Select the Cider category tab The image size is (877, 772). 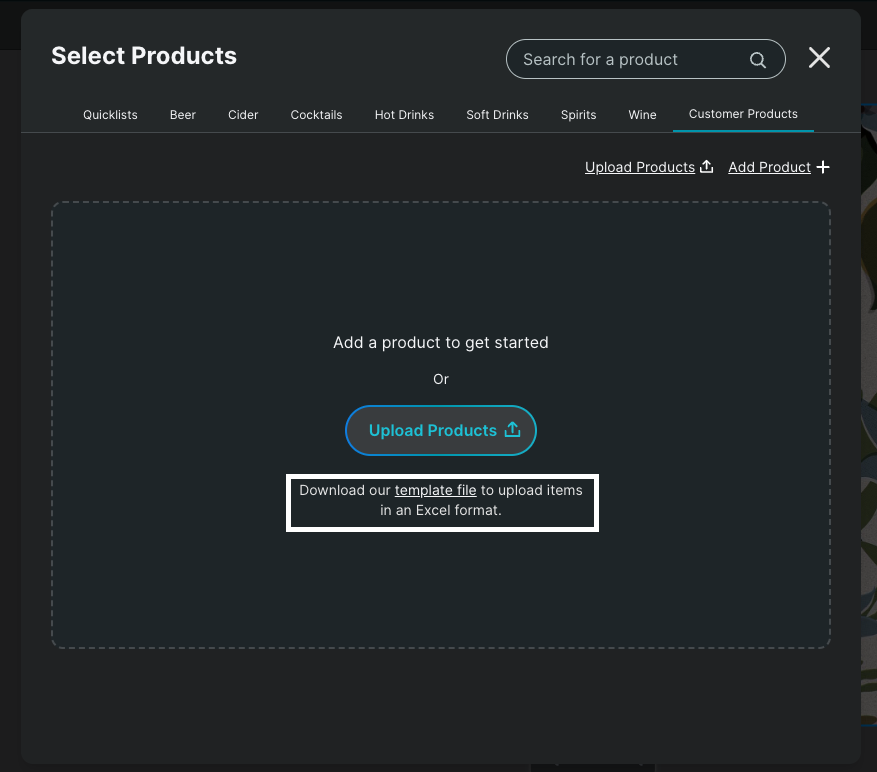[x=243, y=115]
